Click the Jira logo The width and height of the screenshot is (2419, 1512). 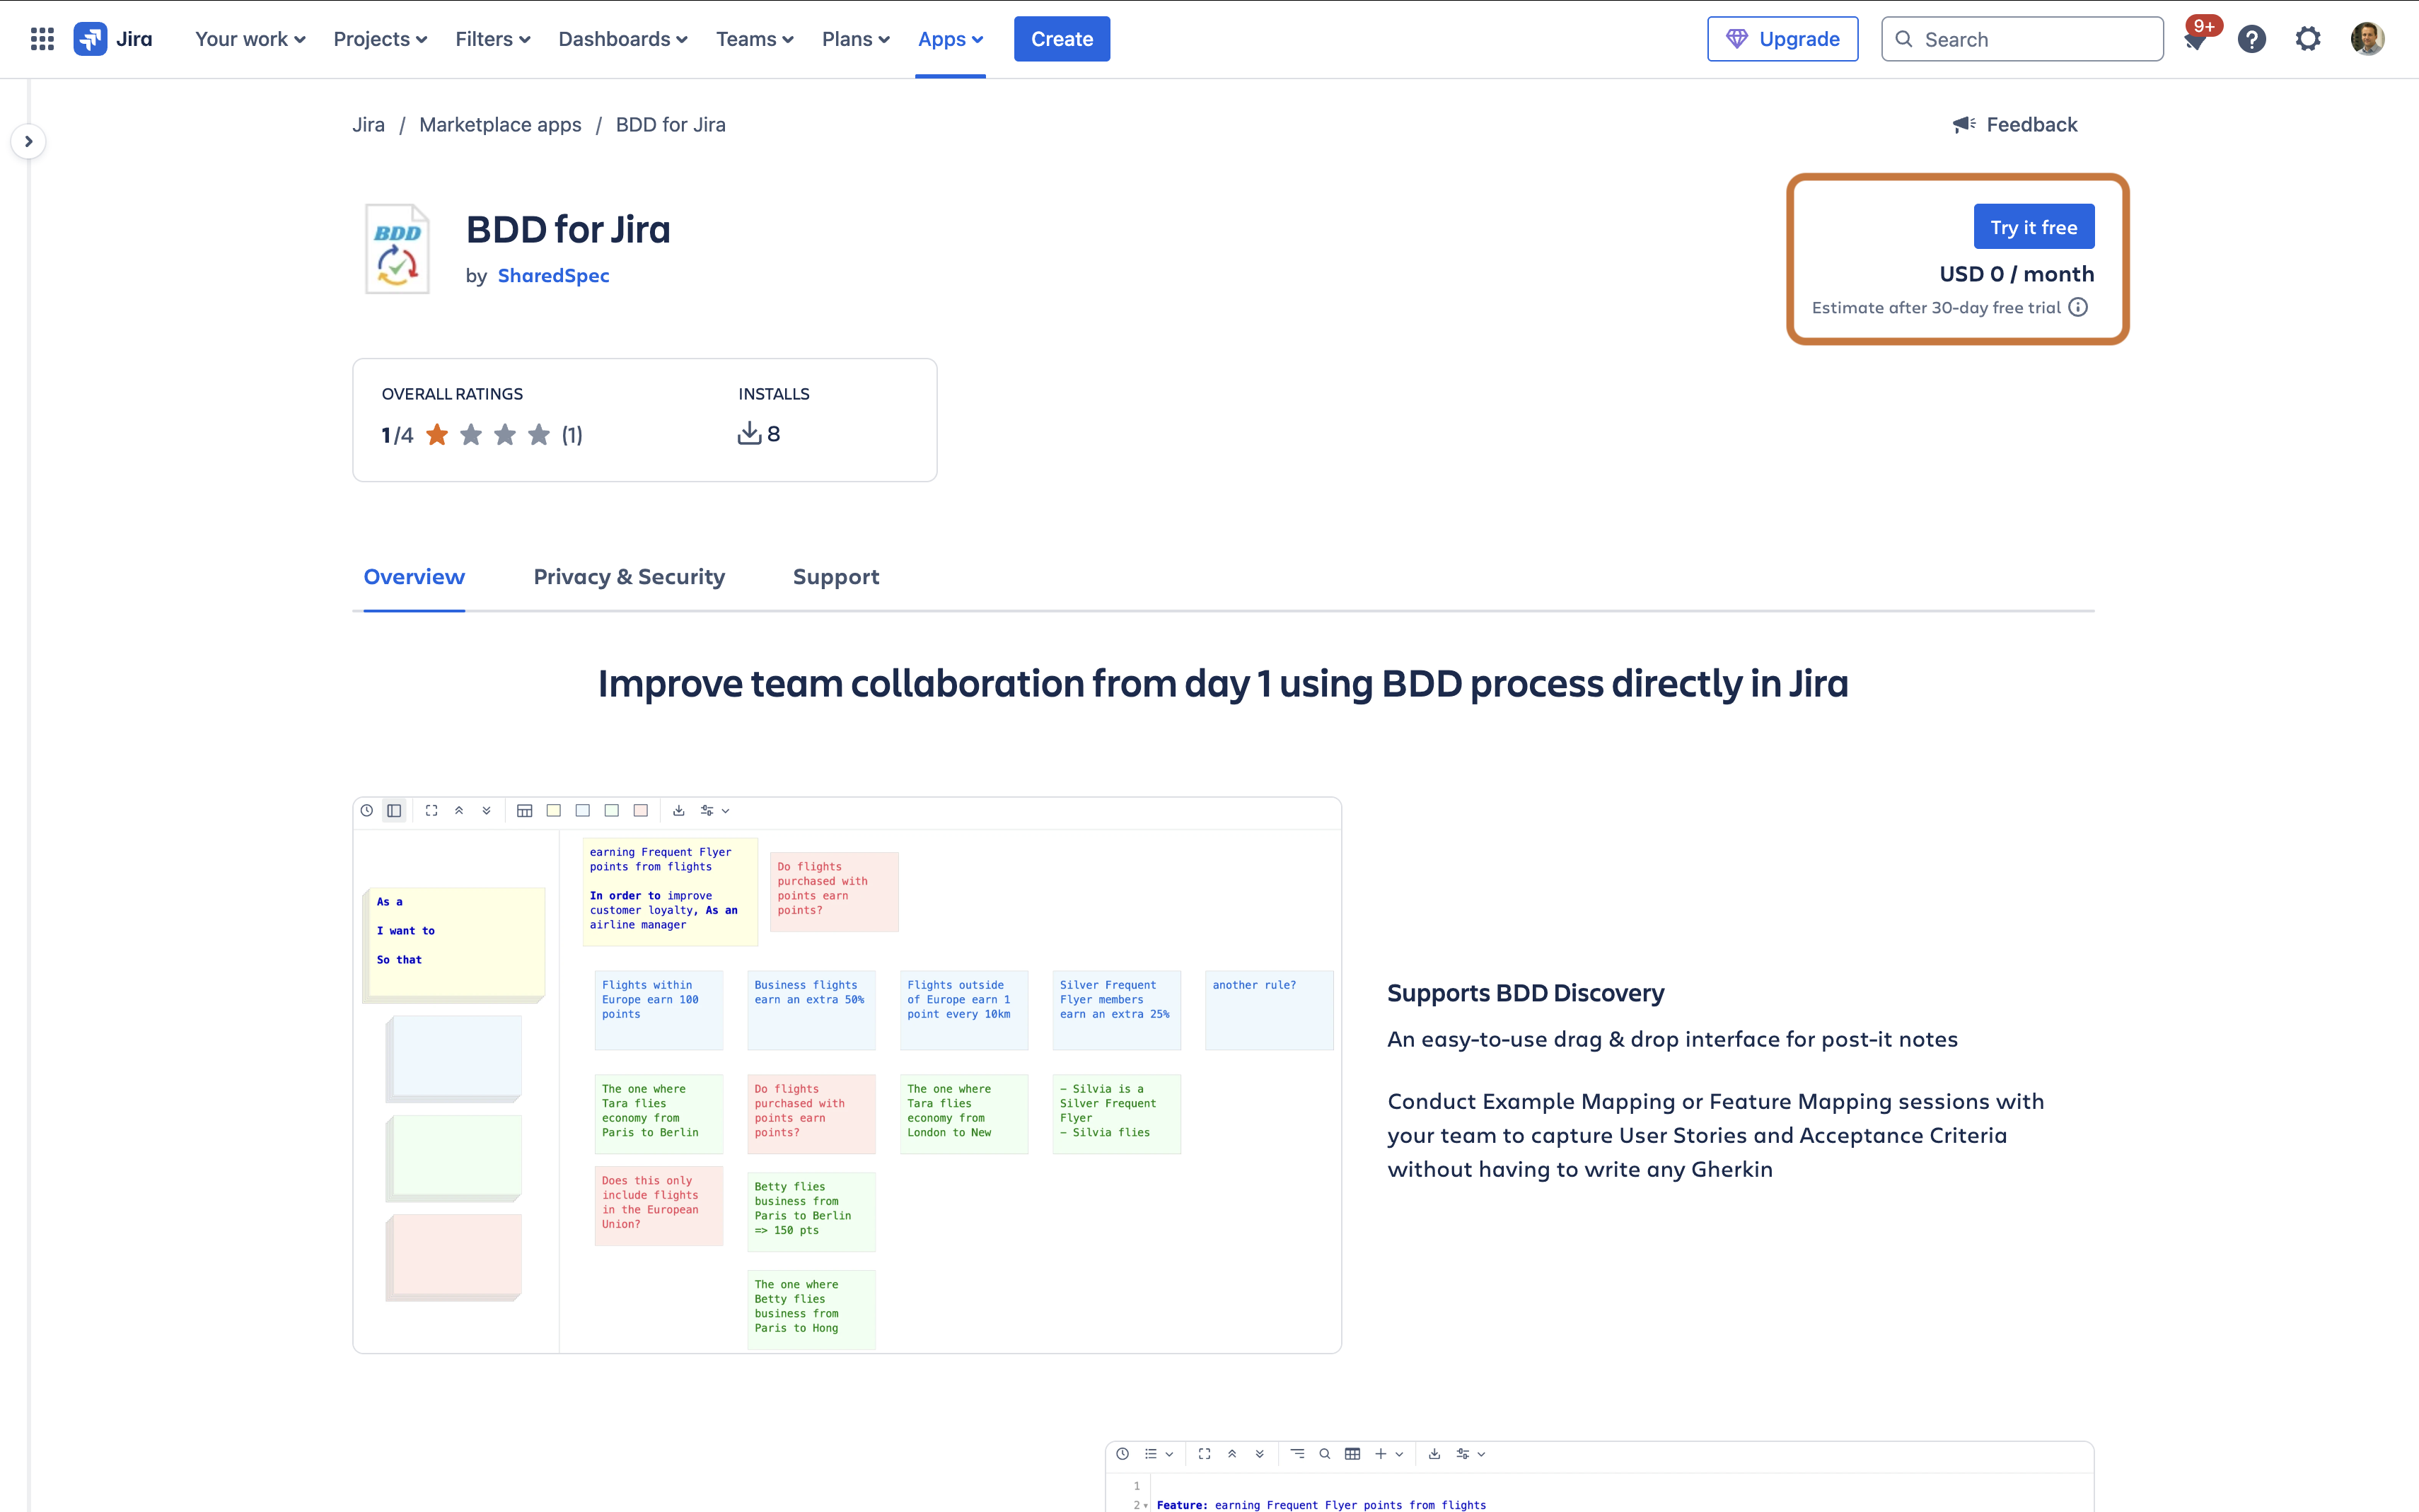[x=113, y=39]
